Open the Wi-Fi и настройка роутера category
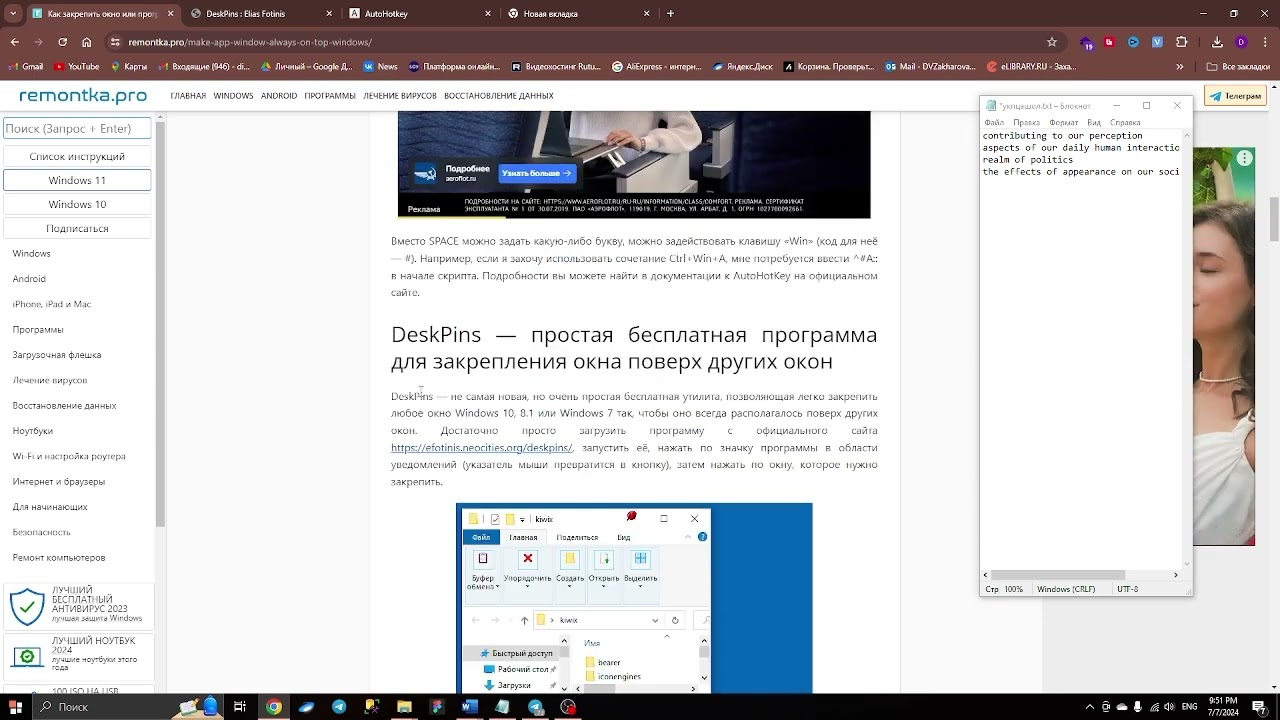The height and width of the screenshot is (720, 1280). click(x=69, y=456)
